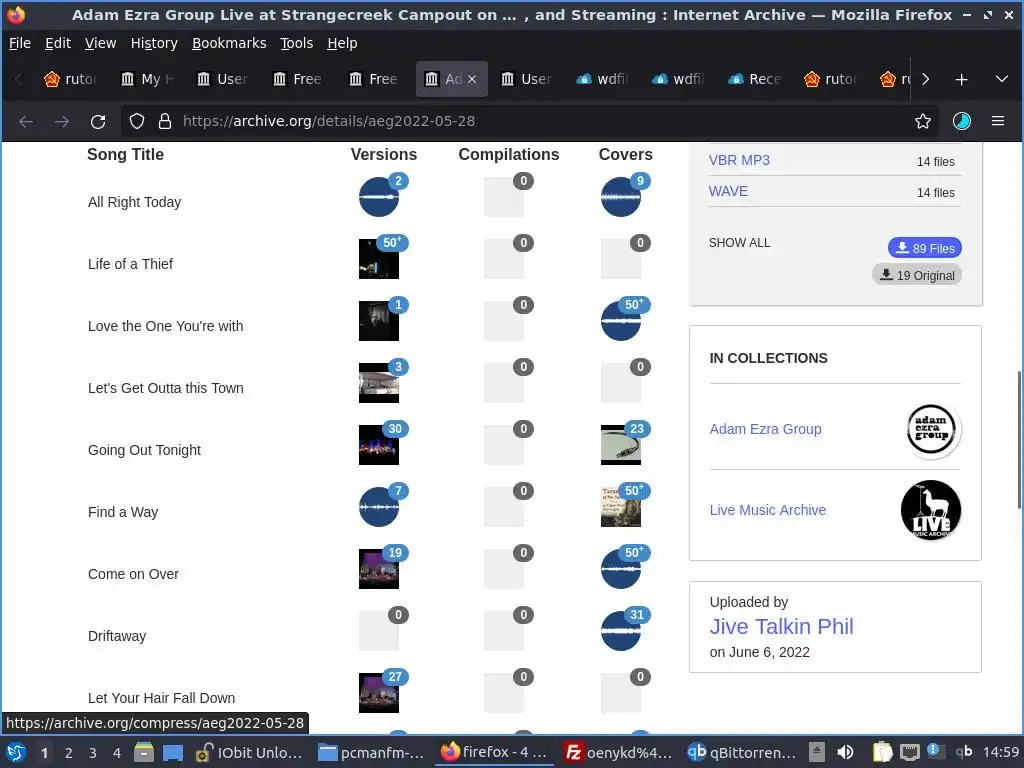Open qBittorrent taskbar window
Viewport: 1024px width, 768px height.
(x=742, y=753)
